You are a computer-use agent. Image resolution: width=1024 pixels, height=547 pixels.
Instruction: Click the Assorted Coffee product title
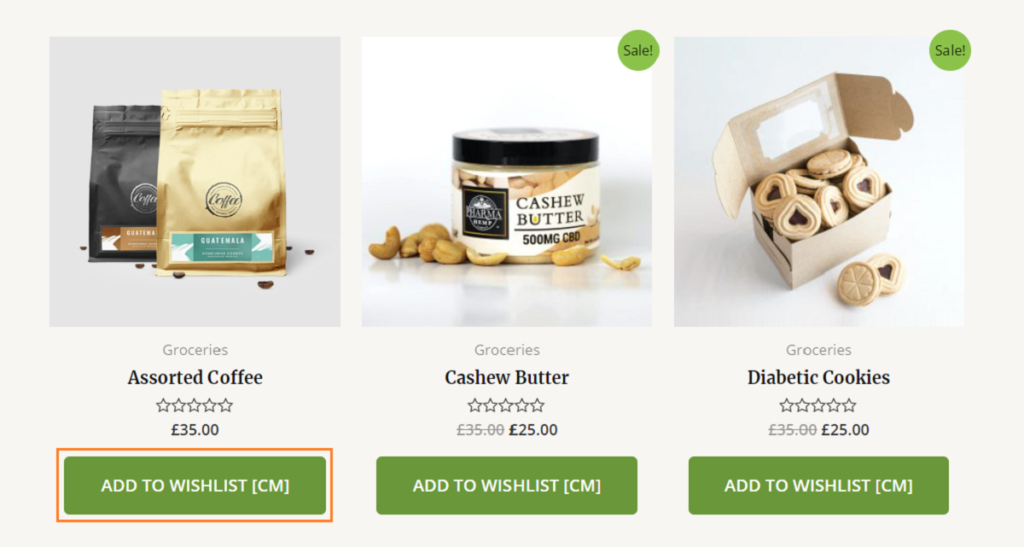(x=195, y=377)
